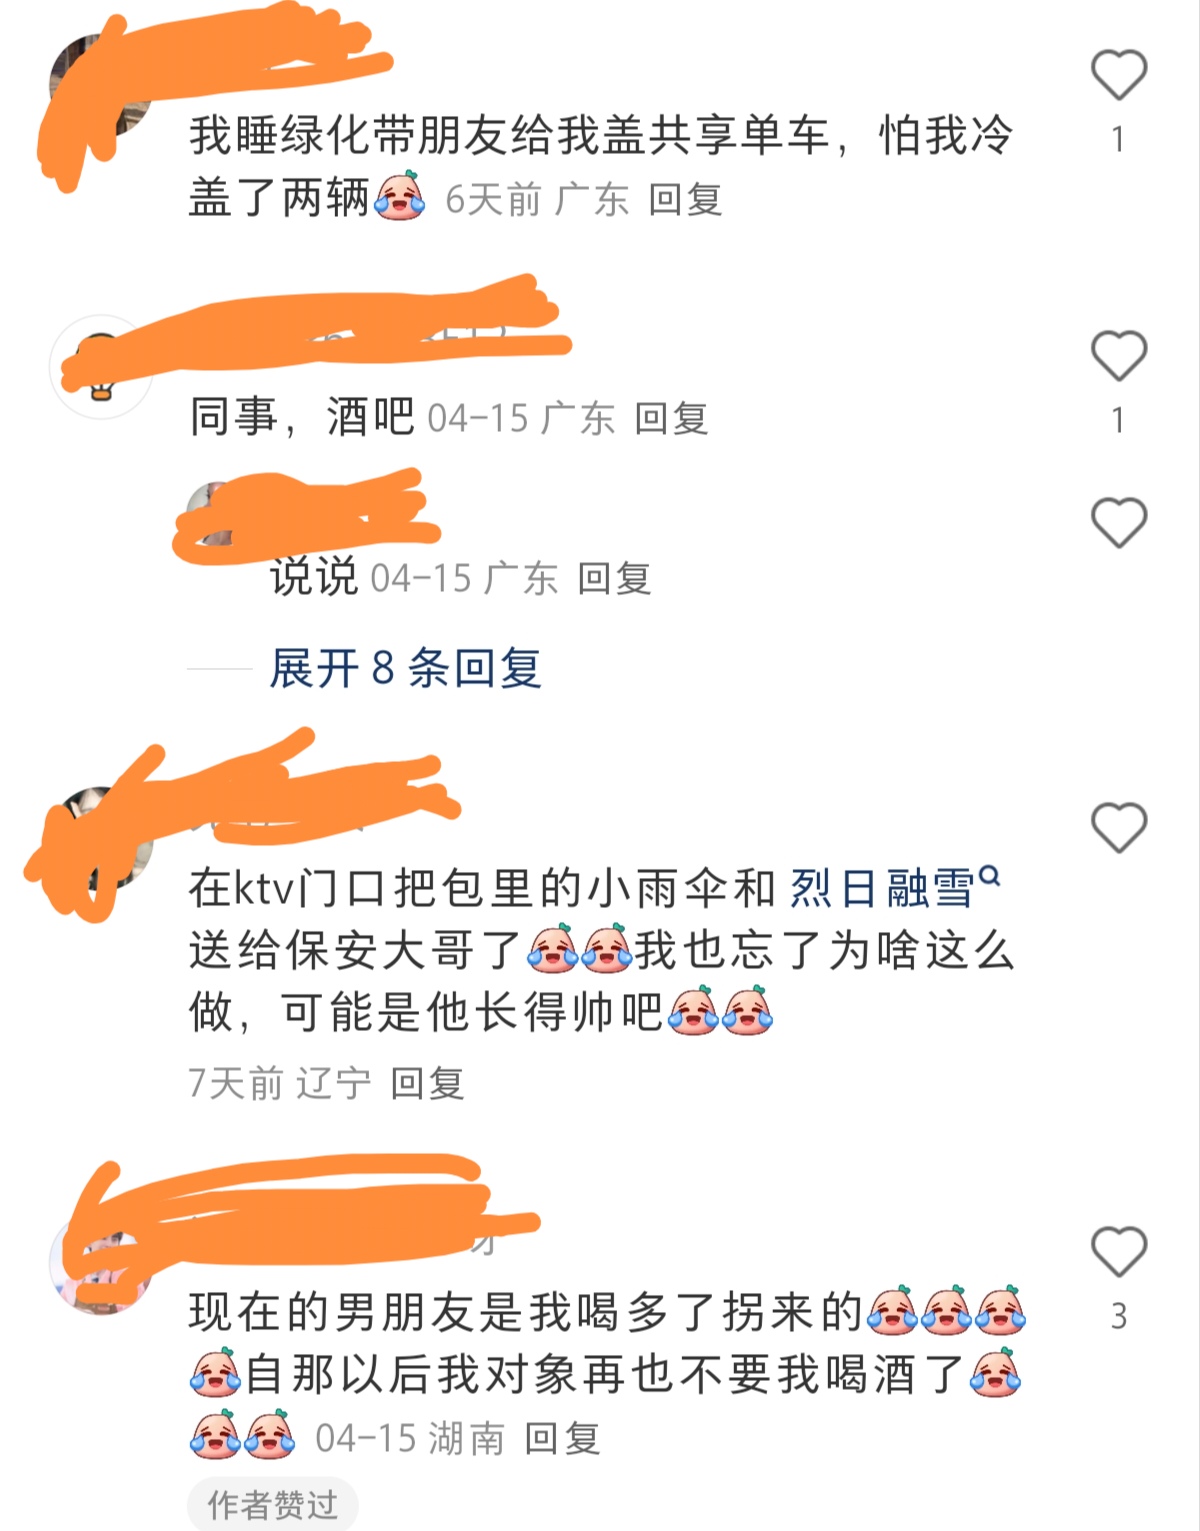Tap the crying emoji after 盖了两辆
This screenshot has height=1531, width=1200.
[399, 195]
